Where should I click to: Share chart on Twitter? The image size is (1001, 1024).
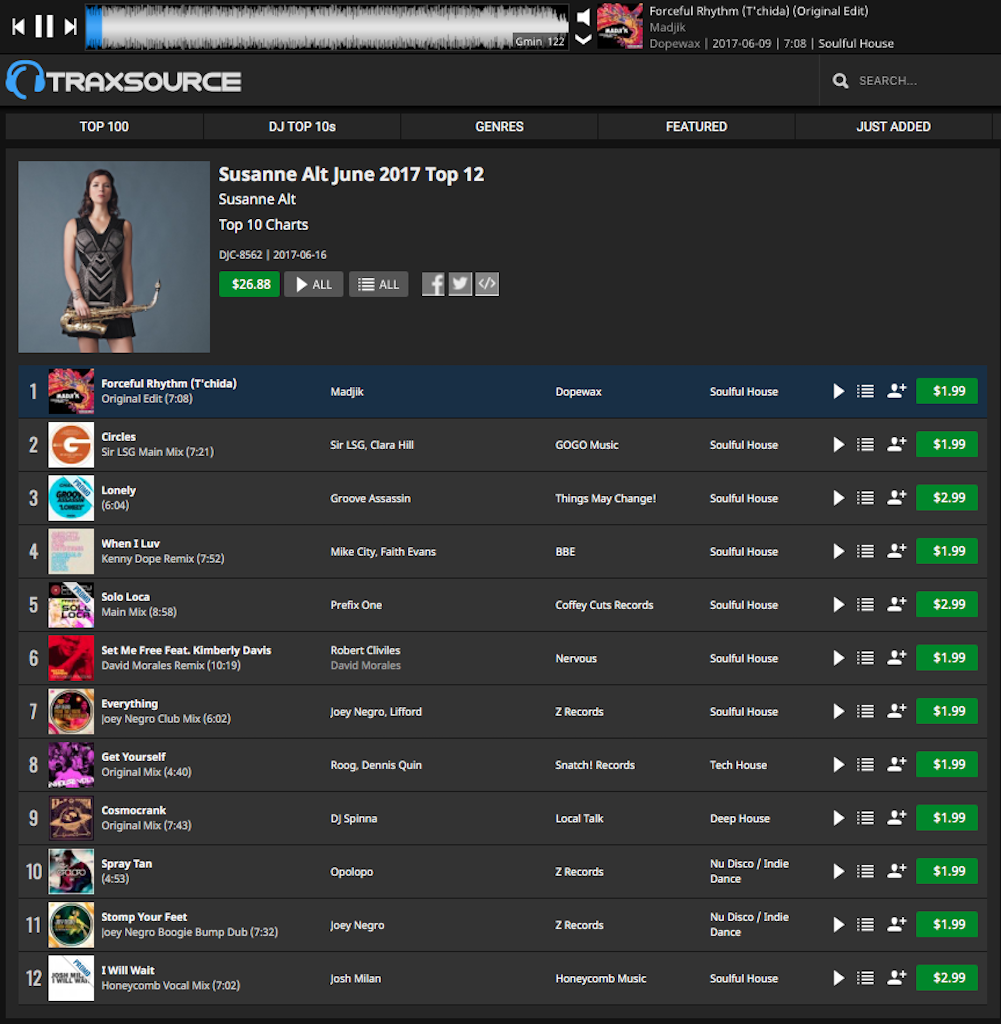[x=460, y=284]
